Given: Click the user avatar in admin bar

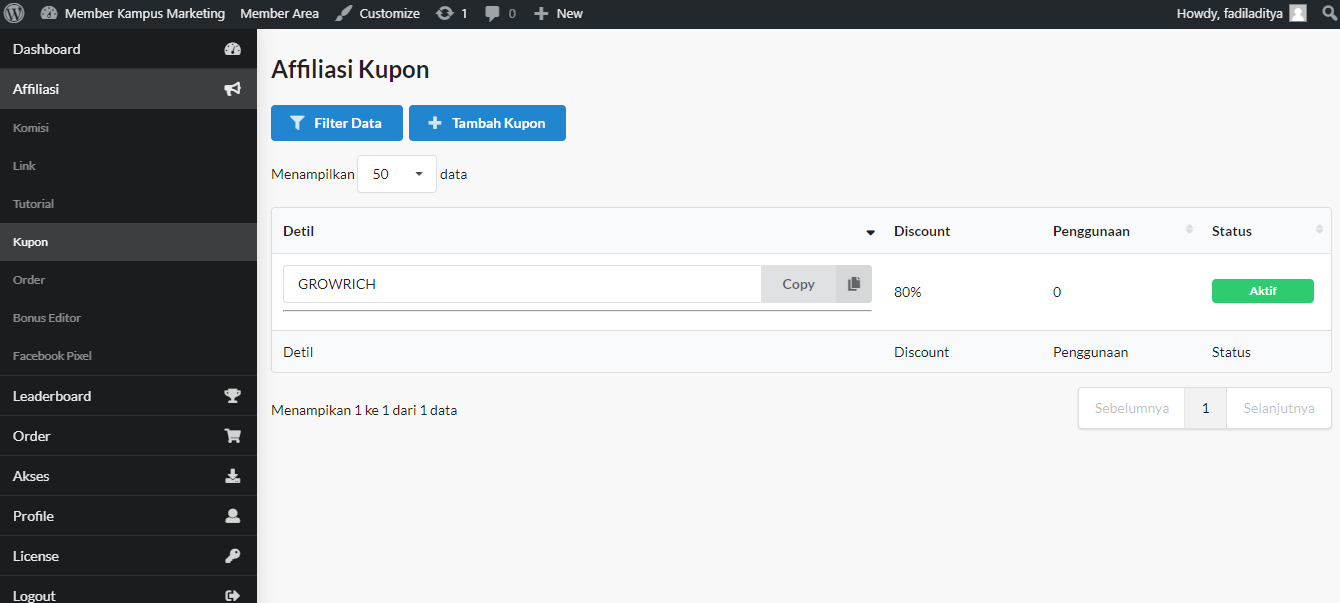Looking at the screenshot, I should coord(1297,14).
